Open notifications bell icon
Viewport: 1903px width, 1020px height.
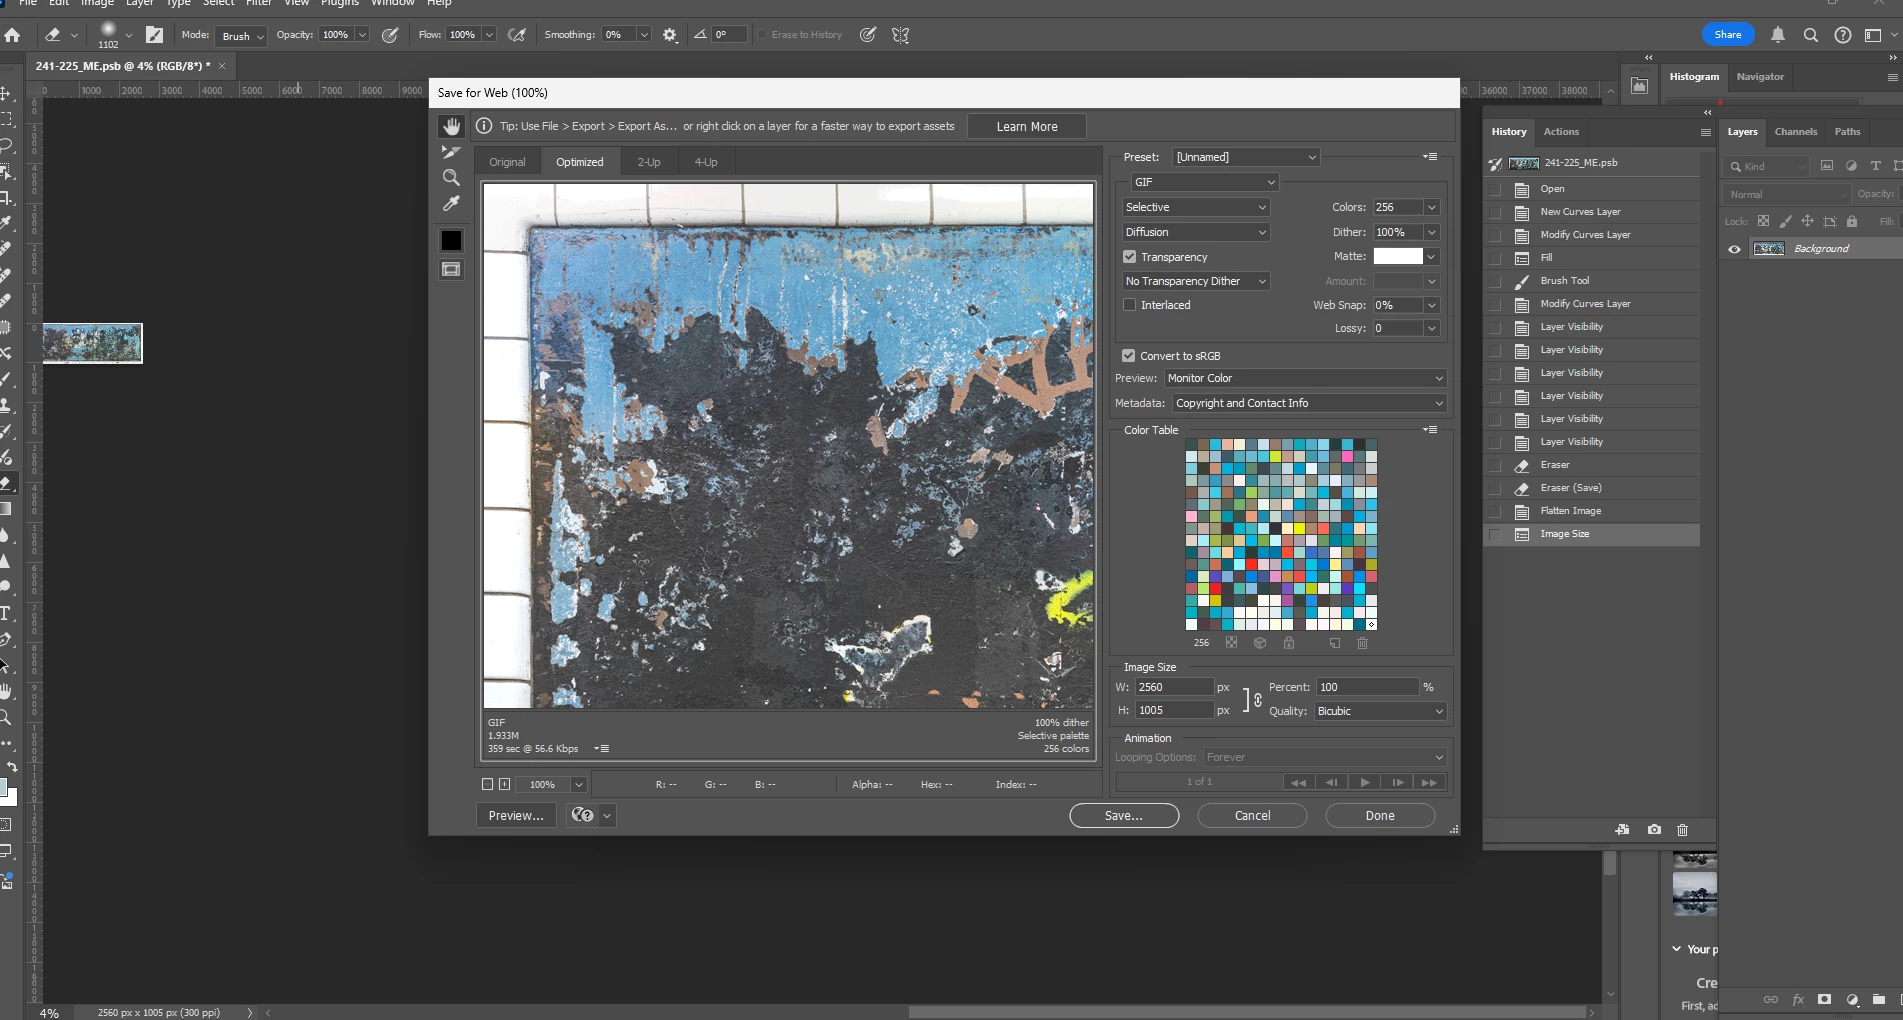(x=1778, y=35)
